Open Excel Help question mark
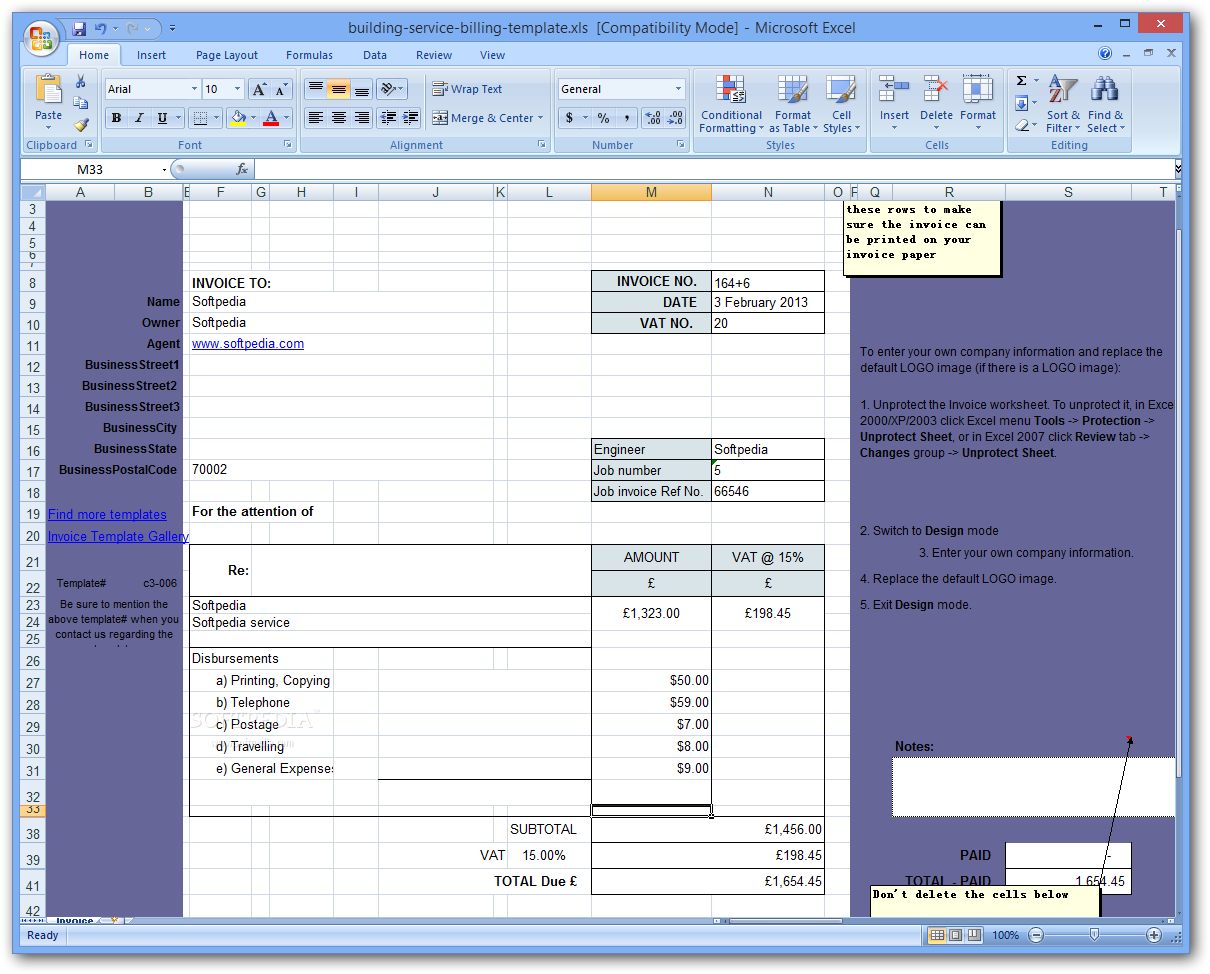Image resolution: width=1210 pixels, height=974 pixels. [x=1105, y=54]
